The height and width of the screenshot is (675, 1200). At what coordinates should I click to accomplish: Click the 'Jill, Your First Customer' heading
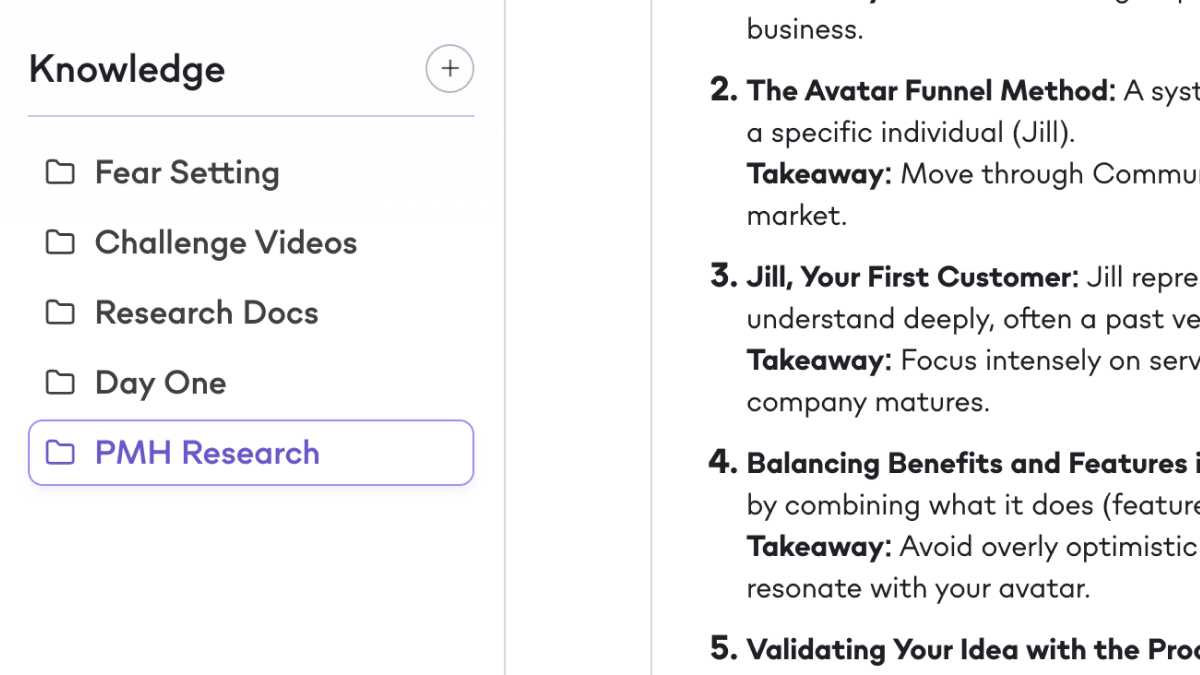tap(912, 277)
